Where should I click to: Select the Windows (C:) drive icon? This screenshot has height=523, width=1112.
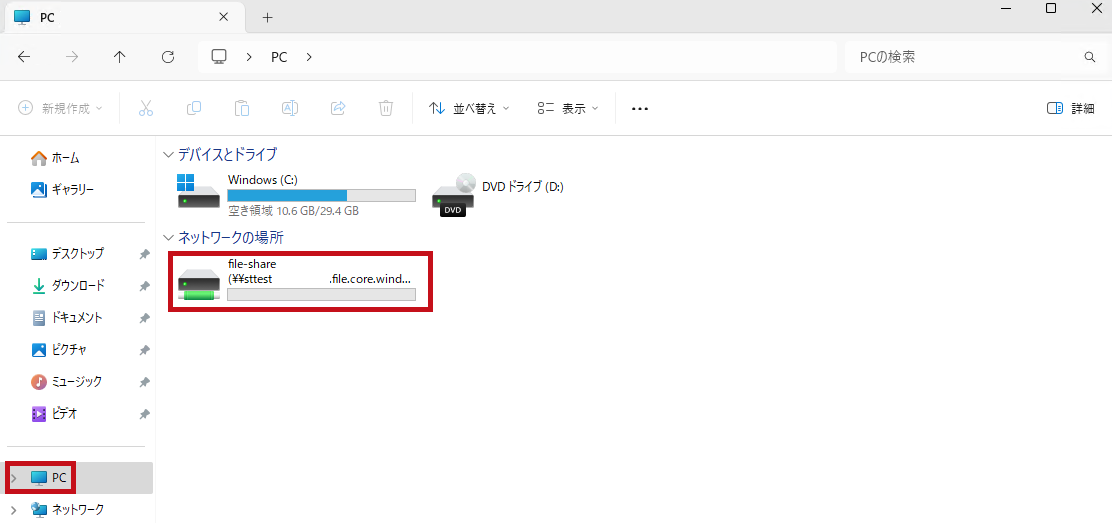[198, 192]
